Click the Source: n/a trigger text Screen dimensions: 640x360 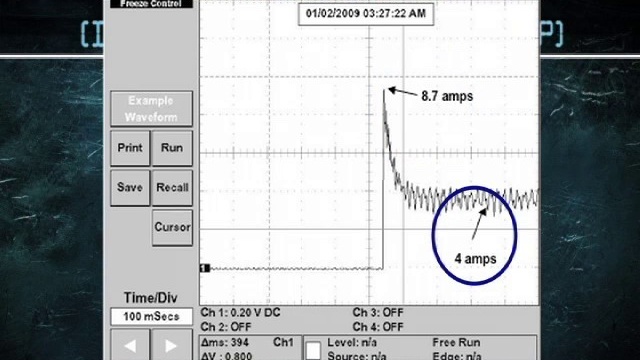(x=357, y=356)
